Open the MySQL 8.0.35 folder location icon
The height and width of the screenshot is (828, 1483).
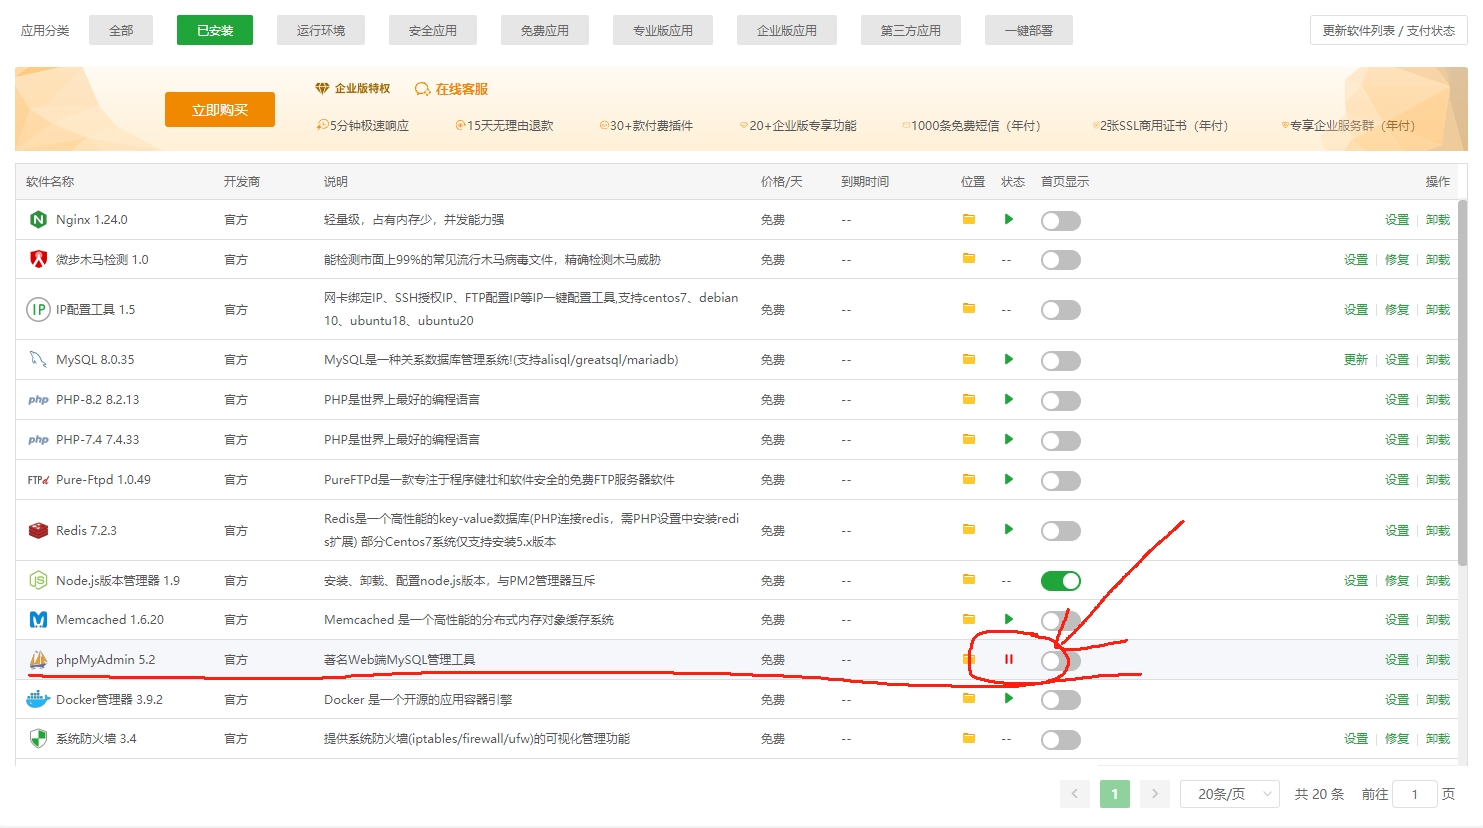[968, 359]
